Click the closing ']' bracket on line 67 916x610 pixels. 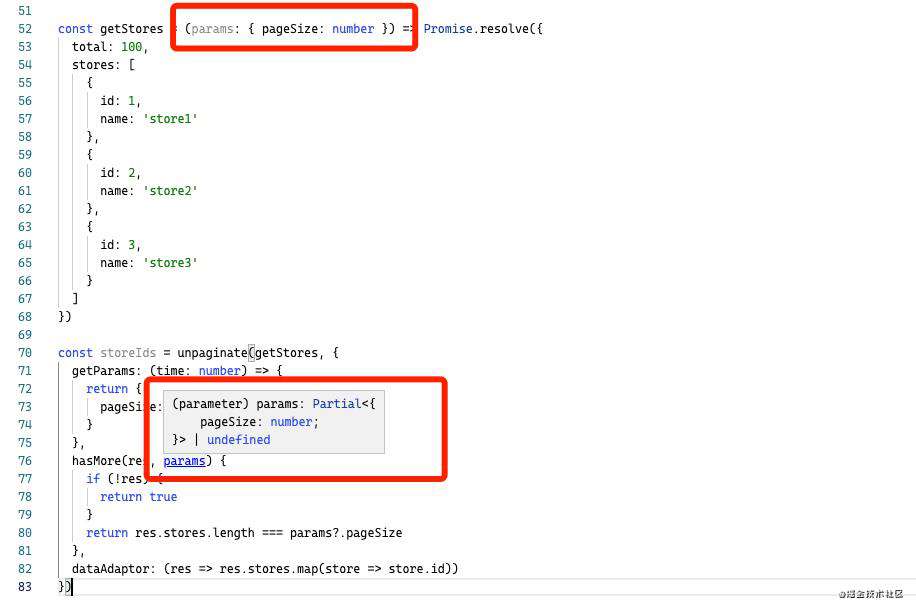[75, 299]
